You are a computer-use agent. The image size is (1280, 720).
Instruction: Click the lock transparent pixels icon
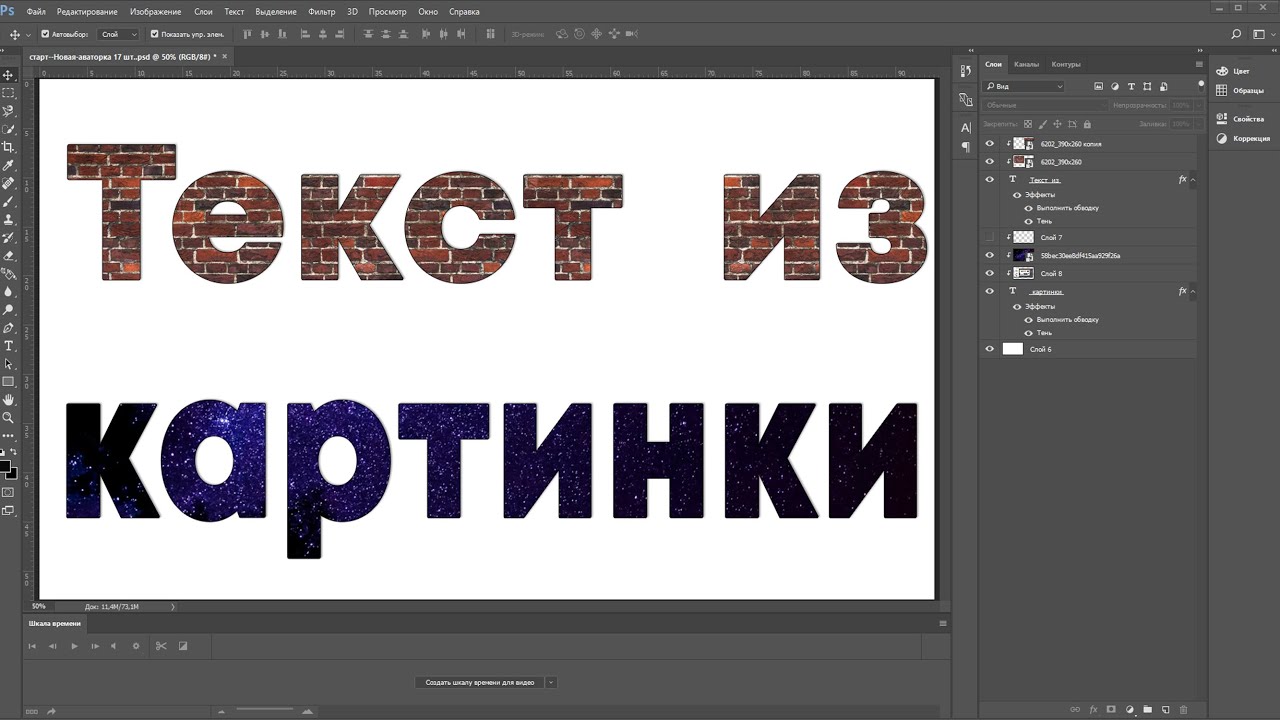click(x=1028, y=124)
